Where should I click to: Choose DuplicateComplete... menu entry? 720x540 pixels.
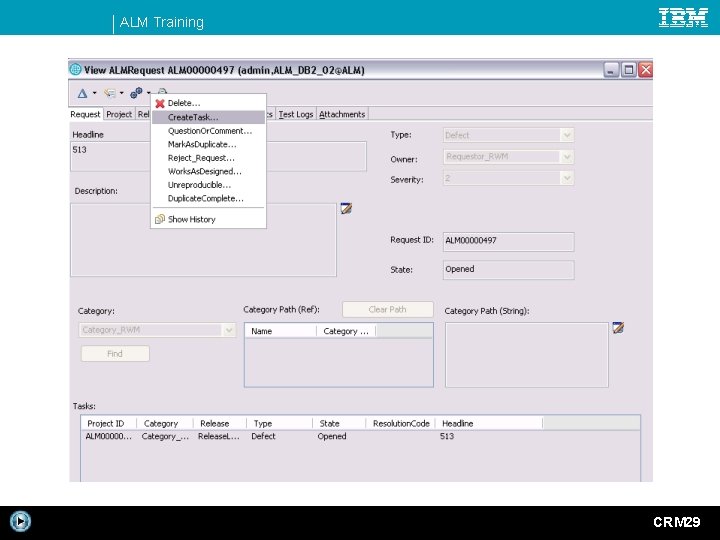(x=206, y=198)
